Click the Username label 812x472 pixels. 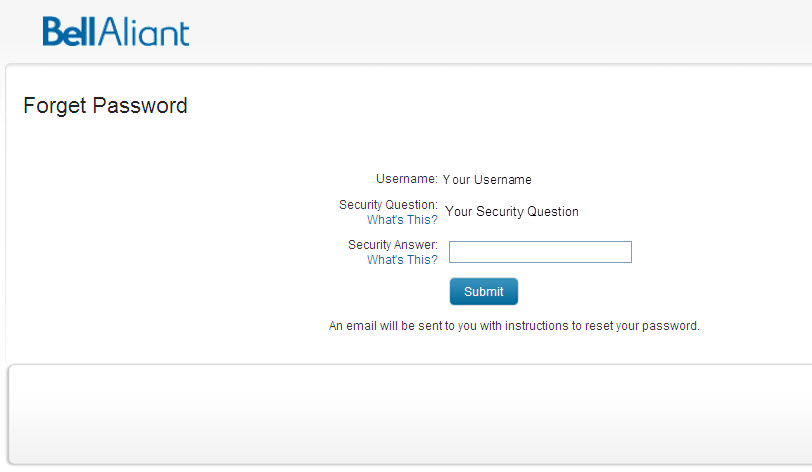click(x=407, y=179)
